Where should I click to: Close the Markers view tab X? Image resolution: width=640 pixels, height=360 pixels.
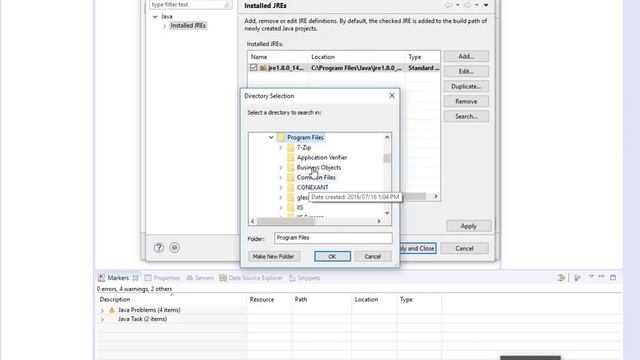[136, 278]
